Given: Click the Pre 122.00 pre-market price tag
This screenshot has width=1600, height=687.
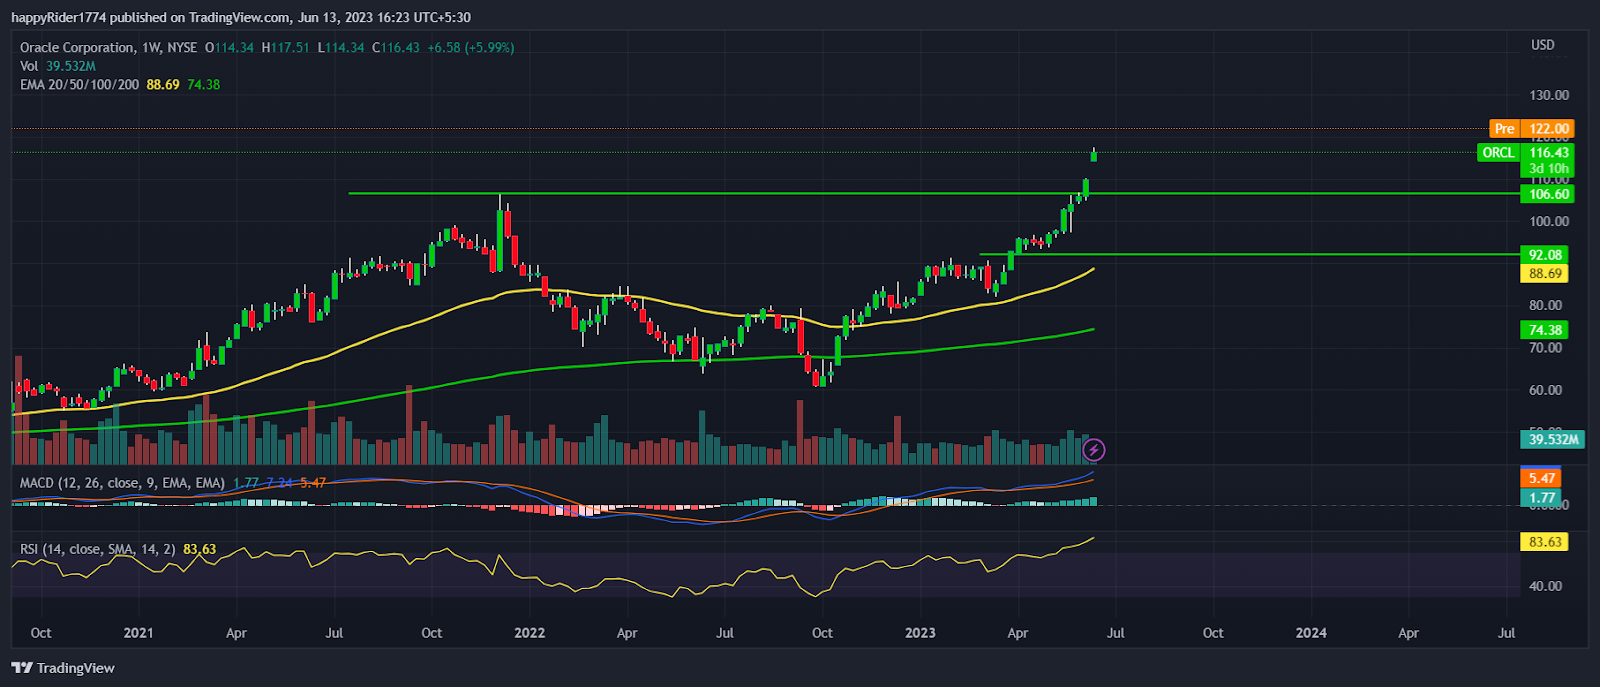Looking at the screenshot, I should (1532, 129).
